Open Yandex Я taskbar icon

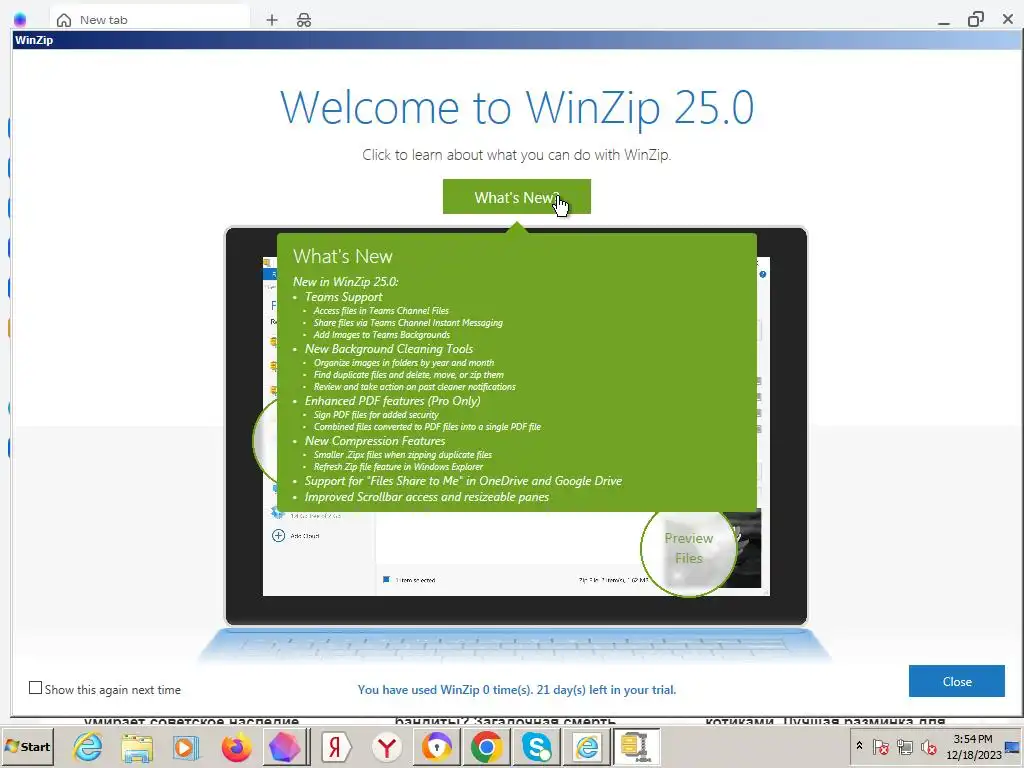(337, 746)
